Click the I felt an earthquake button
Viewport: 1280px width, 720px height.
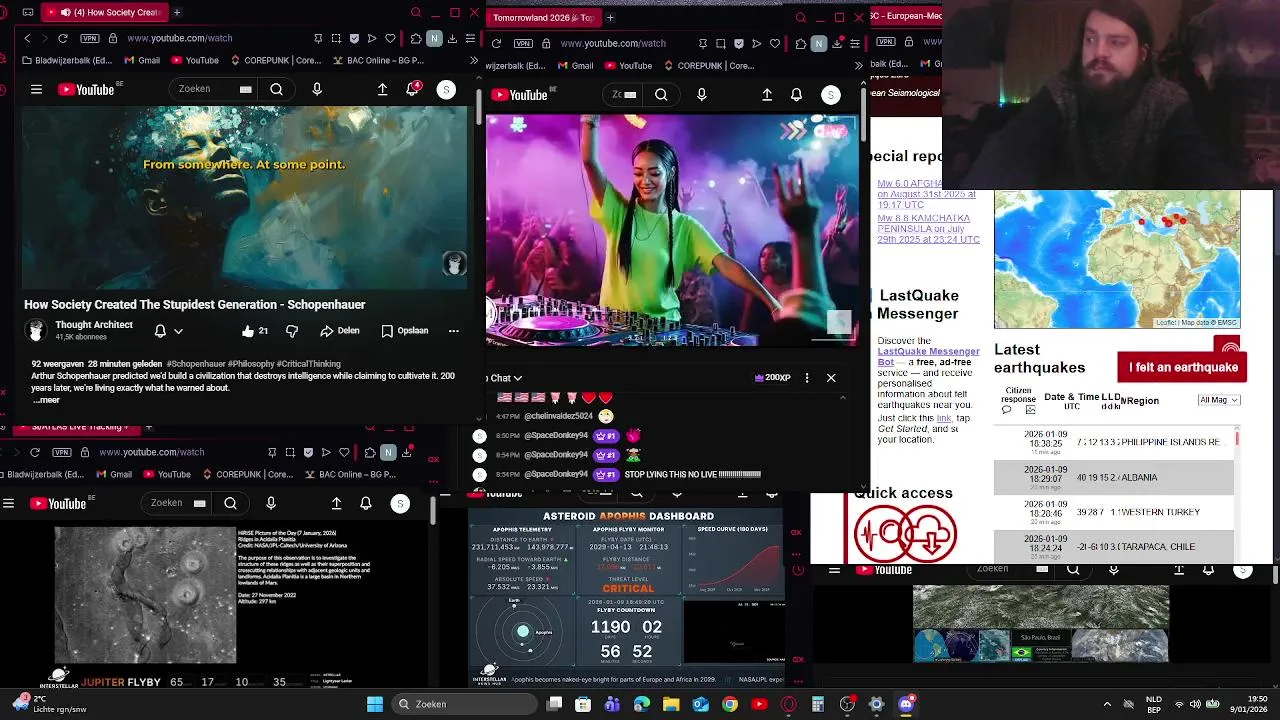coord(1183,367)
